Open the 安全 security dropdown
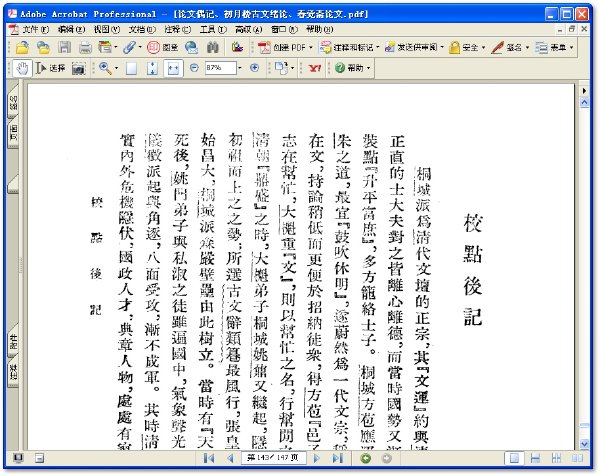 coord(467,47)
